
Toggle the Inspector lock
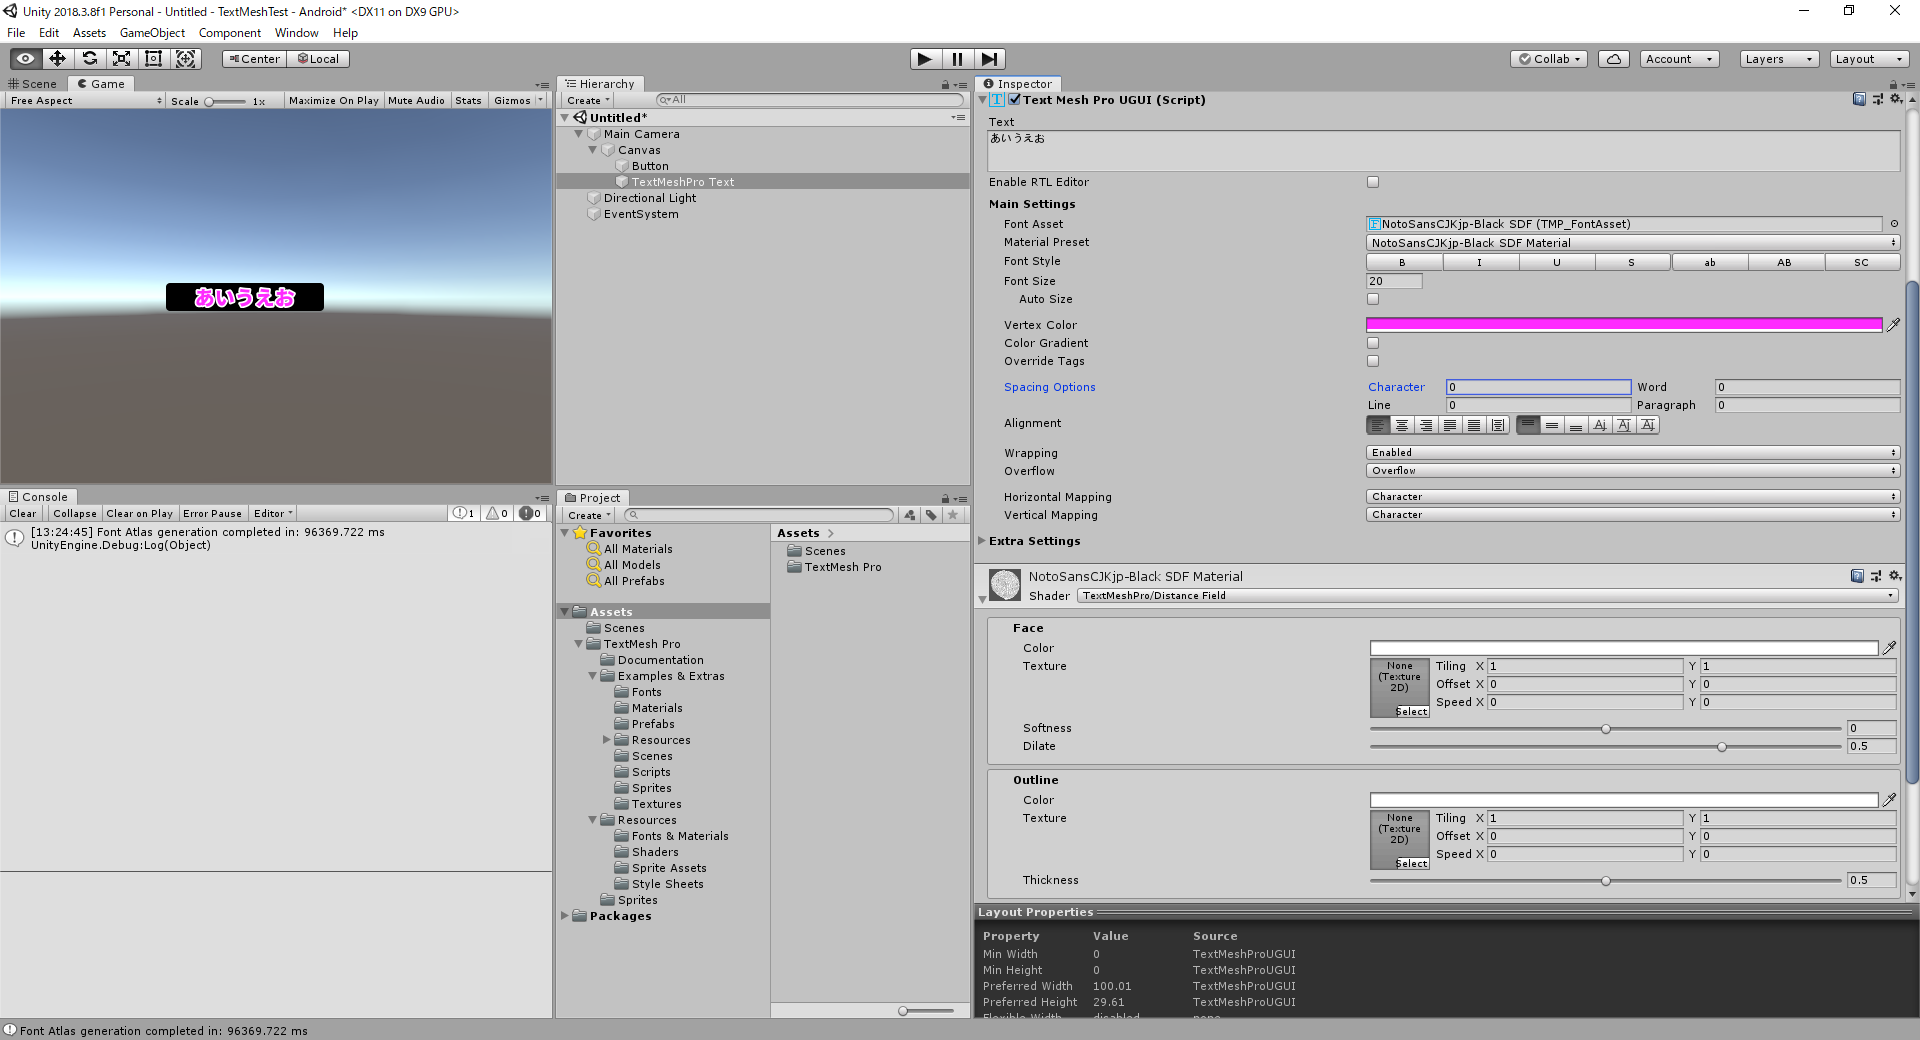click(x=1894, y=85)
